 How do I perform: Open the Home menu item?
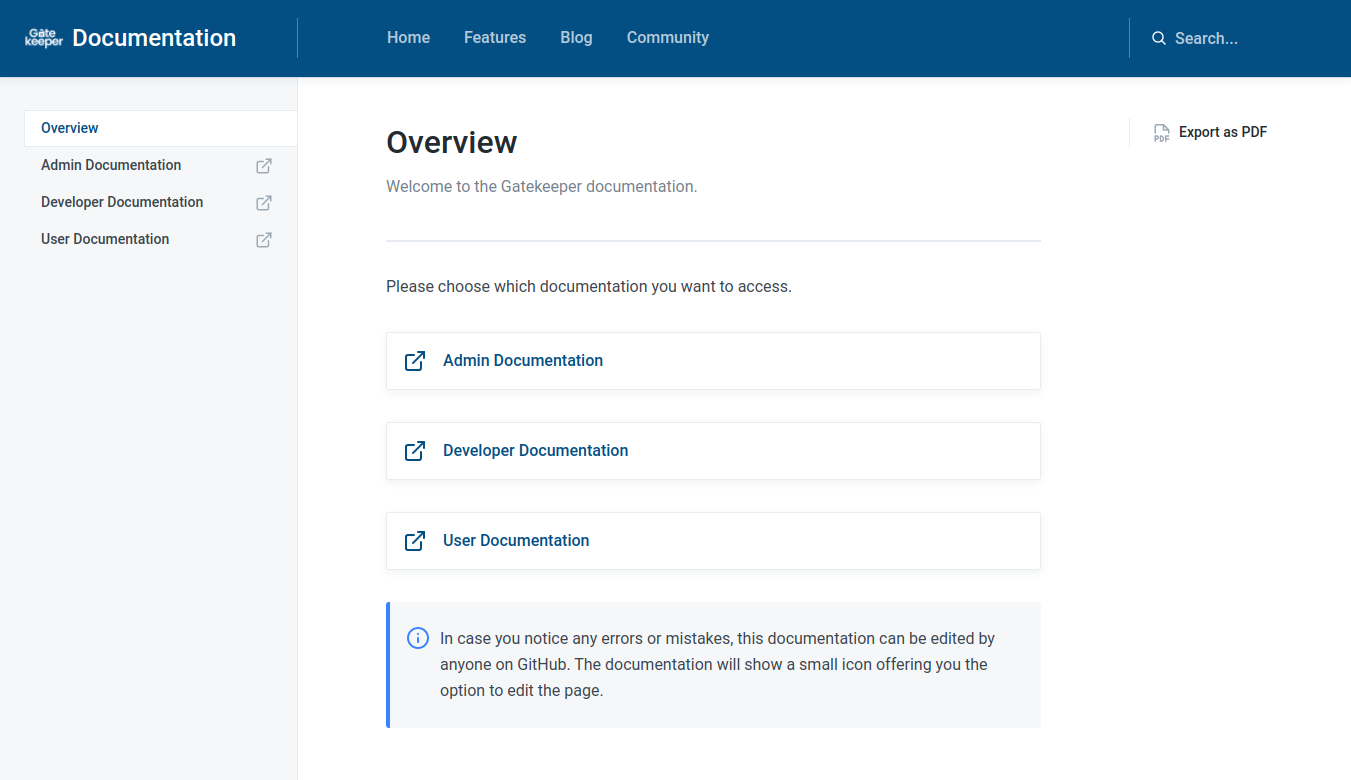coord(408,38)
